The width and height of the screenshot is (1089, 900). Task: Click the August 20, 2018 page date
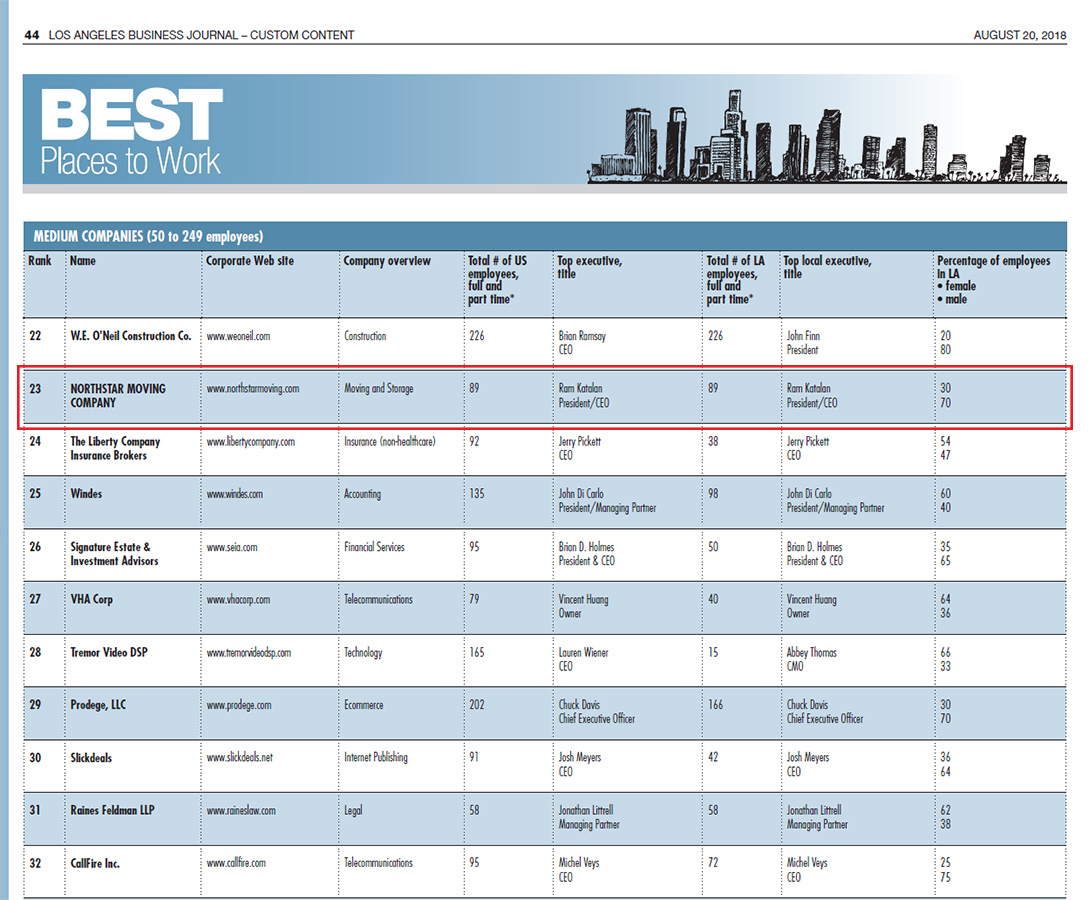[1019, 35]
